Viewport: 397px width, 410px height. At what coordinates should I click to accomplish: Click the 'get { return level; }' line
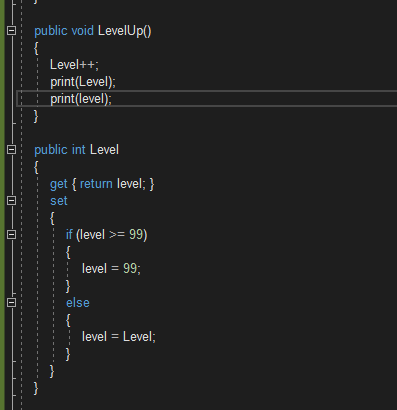(102, 184)
